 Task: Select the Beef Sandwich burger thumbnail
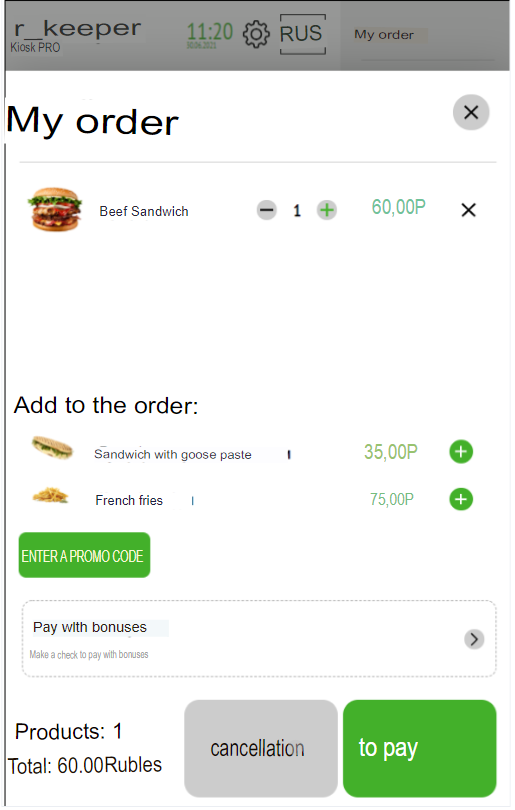[55, 209]
